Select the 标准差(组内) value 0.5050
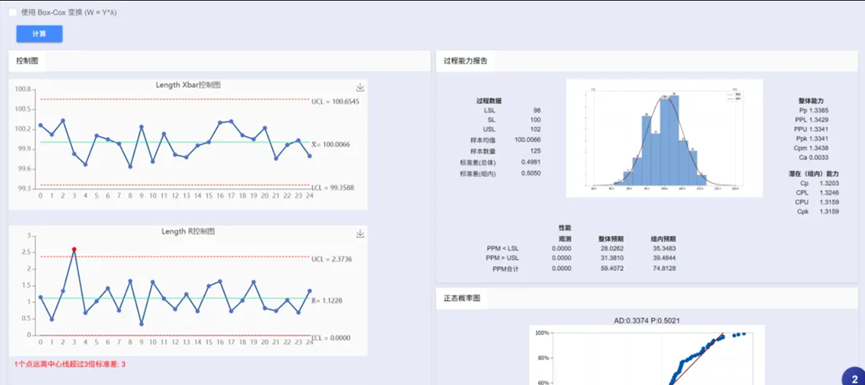This screenshot has width=865, height=385. 531,173
